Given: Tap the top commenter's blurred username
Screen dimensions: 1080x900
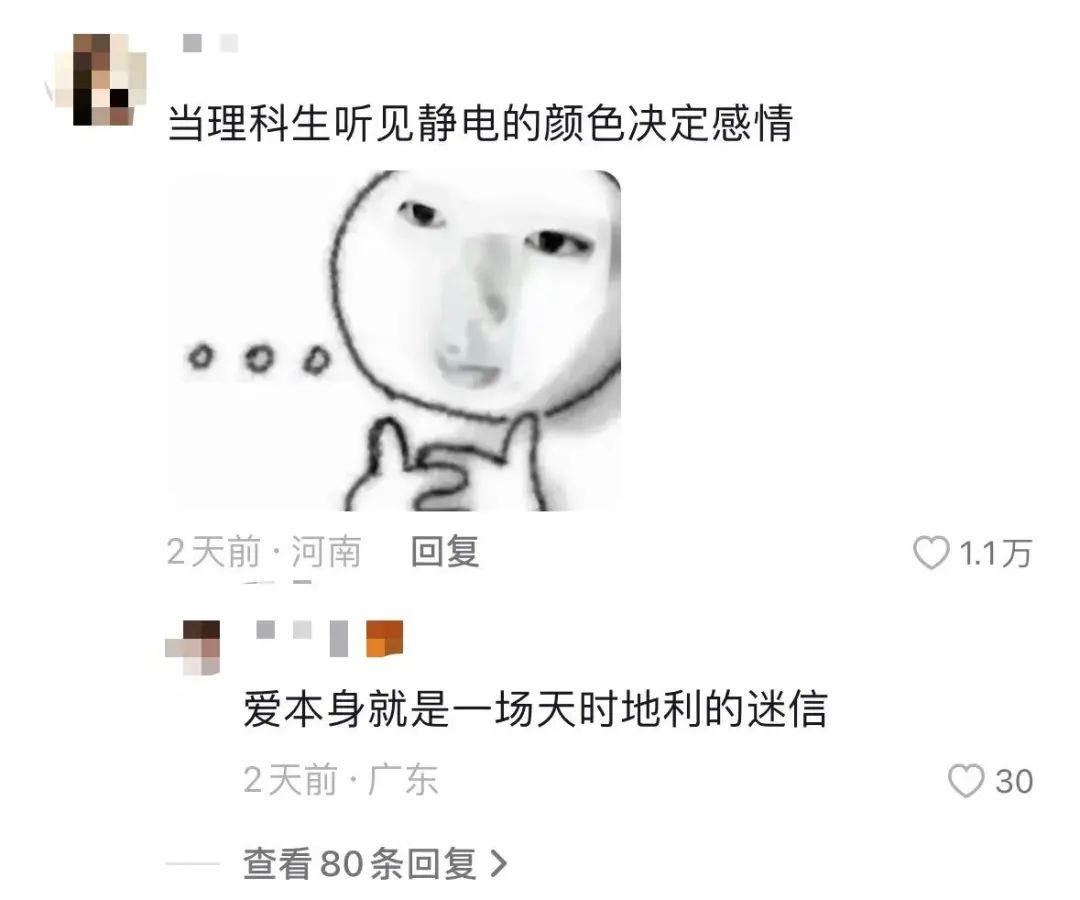Looking at the screenshot, I should coord(211,43).
